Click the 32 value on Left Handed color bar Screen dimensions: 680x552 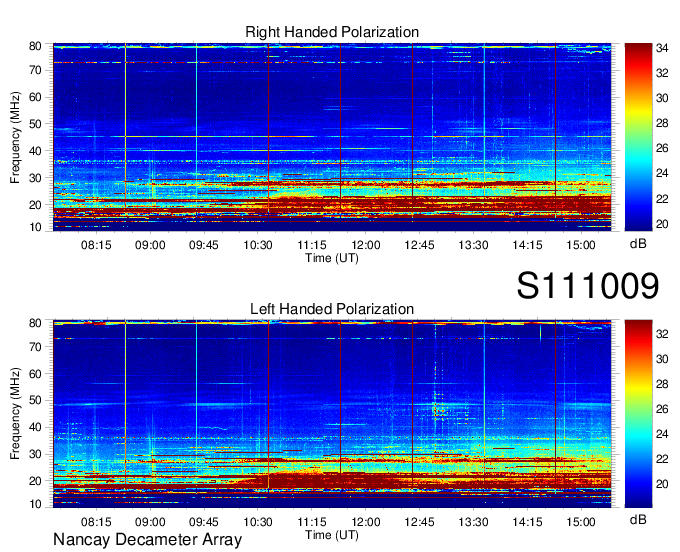(x=662, y=334)
